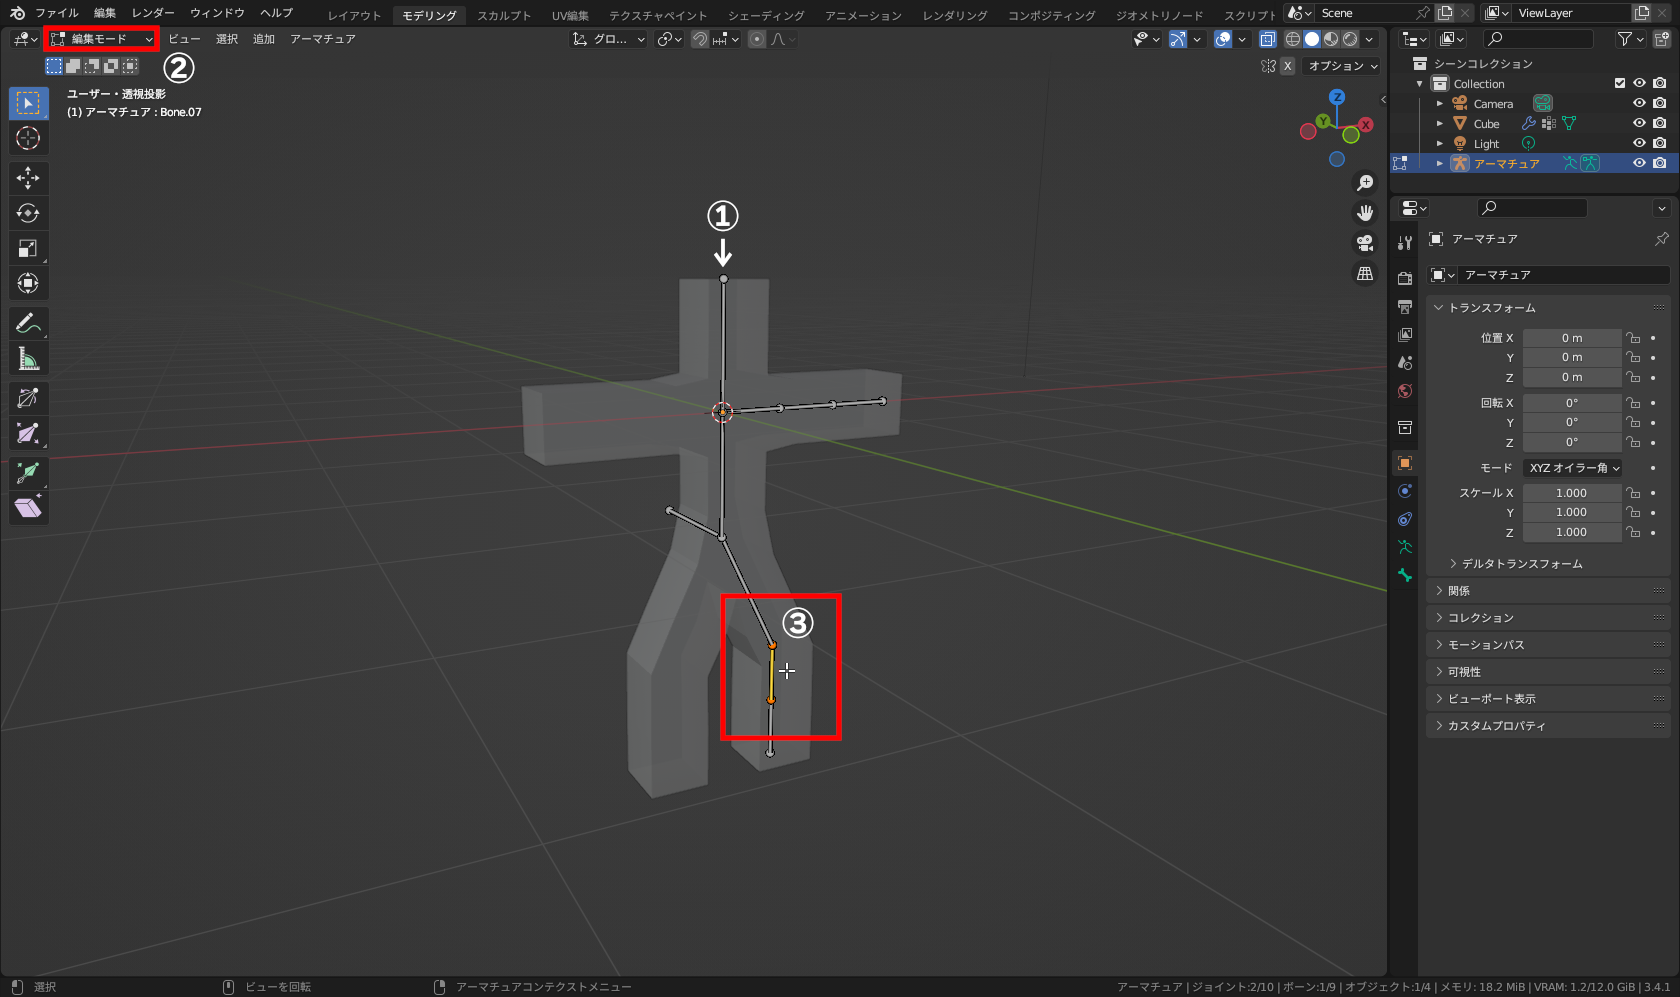This screenshot has width=1680, height=997.
Task: Lock the Location X value
Action: [1633, 338]
